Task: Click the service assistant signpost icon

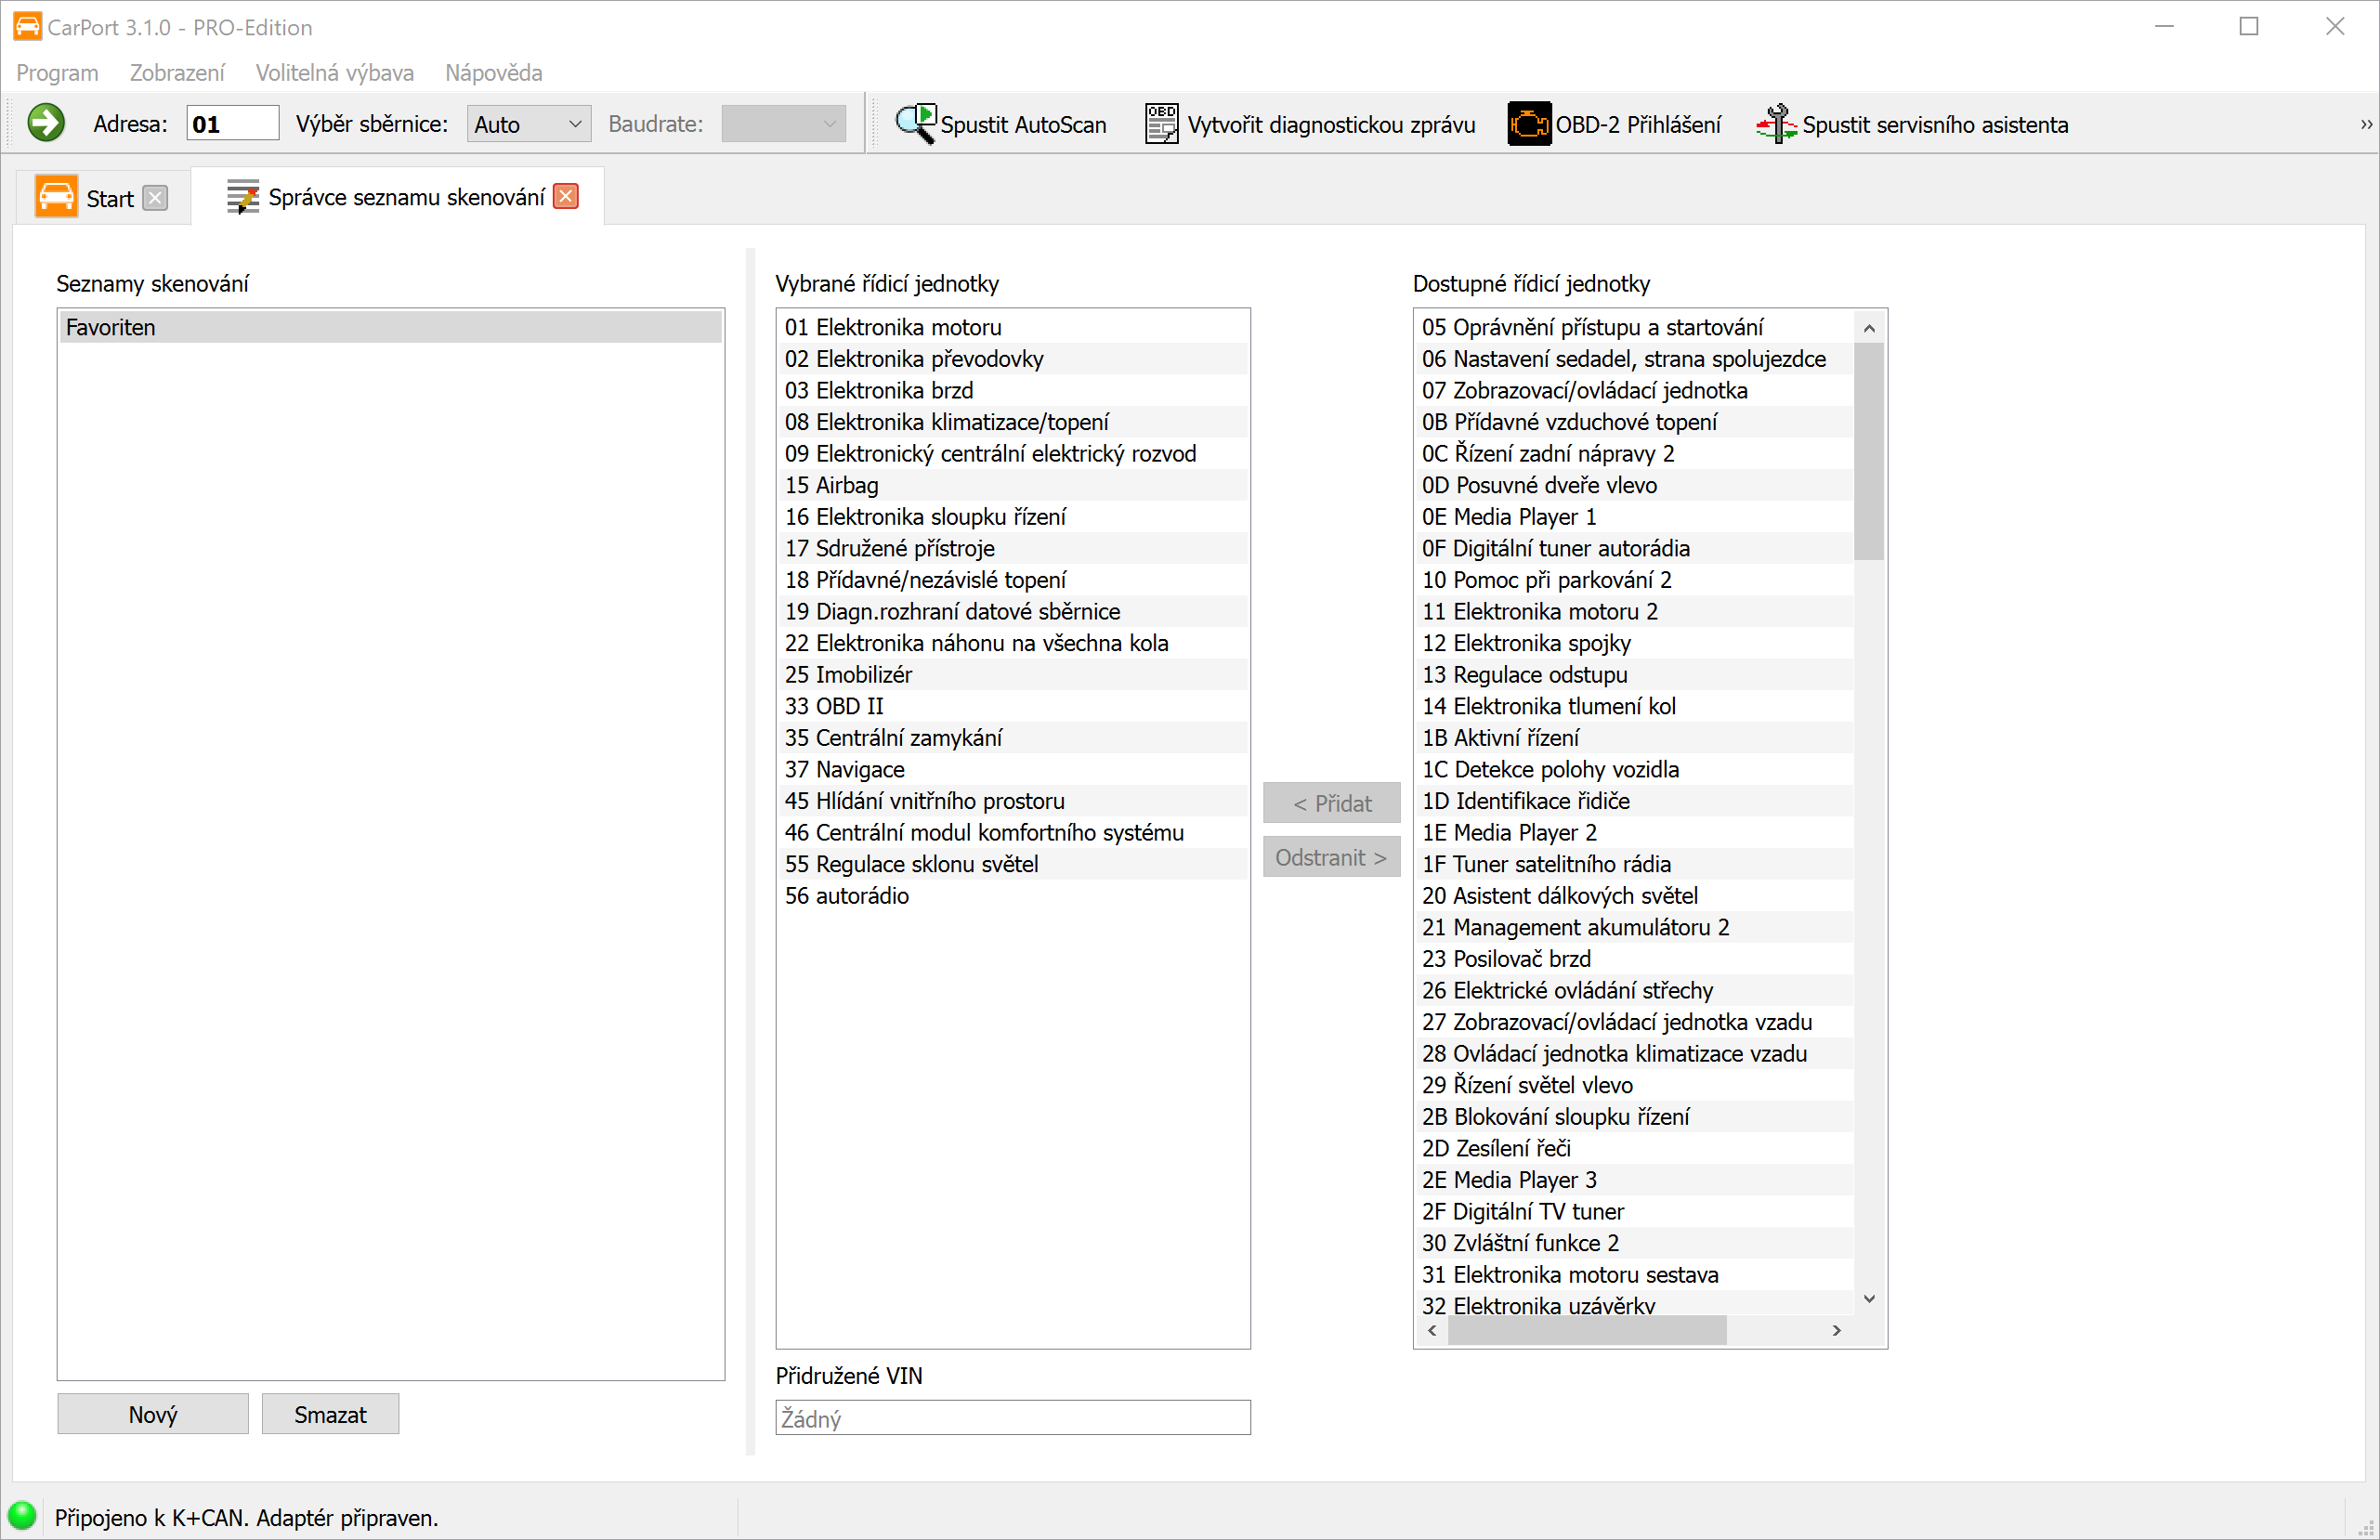Action: pyautogui.click(x=1776, y=124)
